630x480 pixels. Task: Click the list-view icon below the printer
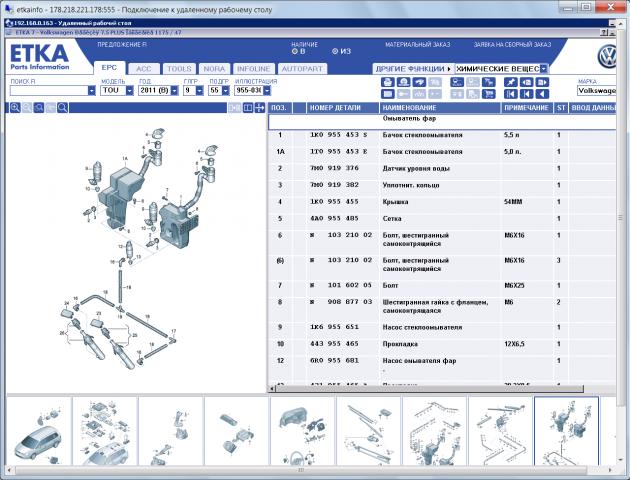(387, 94)
